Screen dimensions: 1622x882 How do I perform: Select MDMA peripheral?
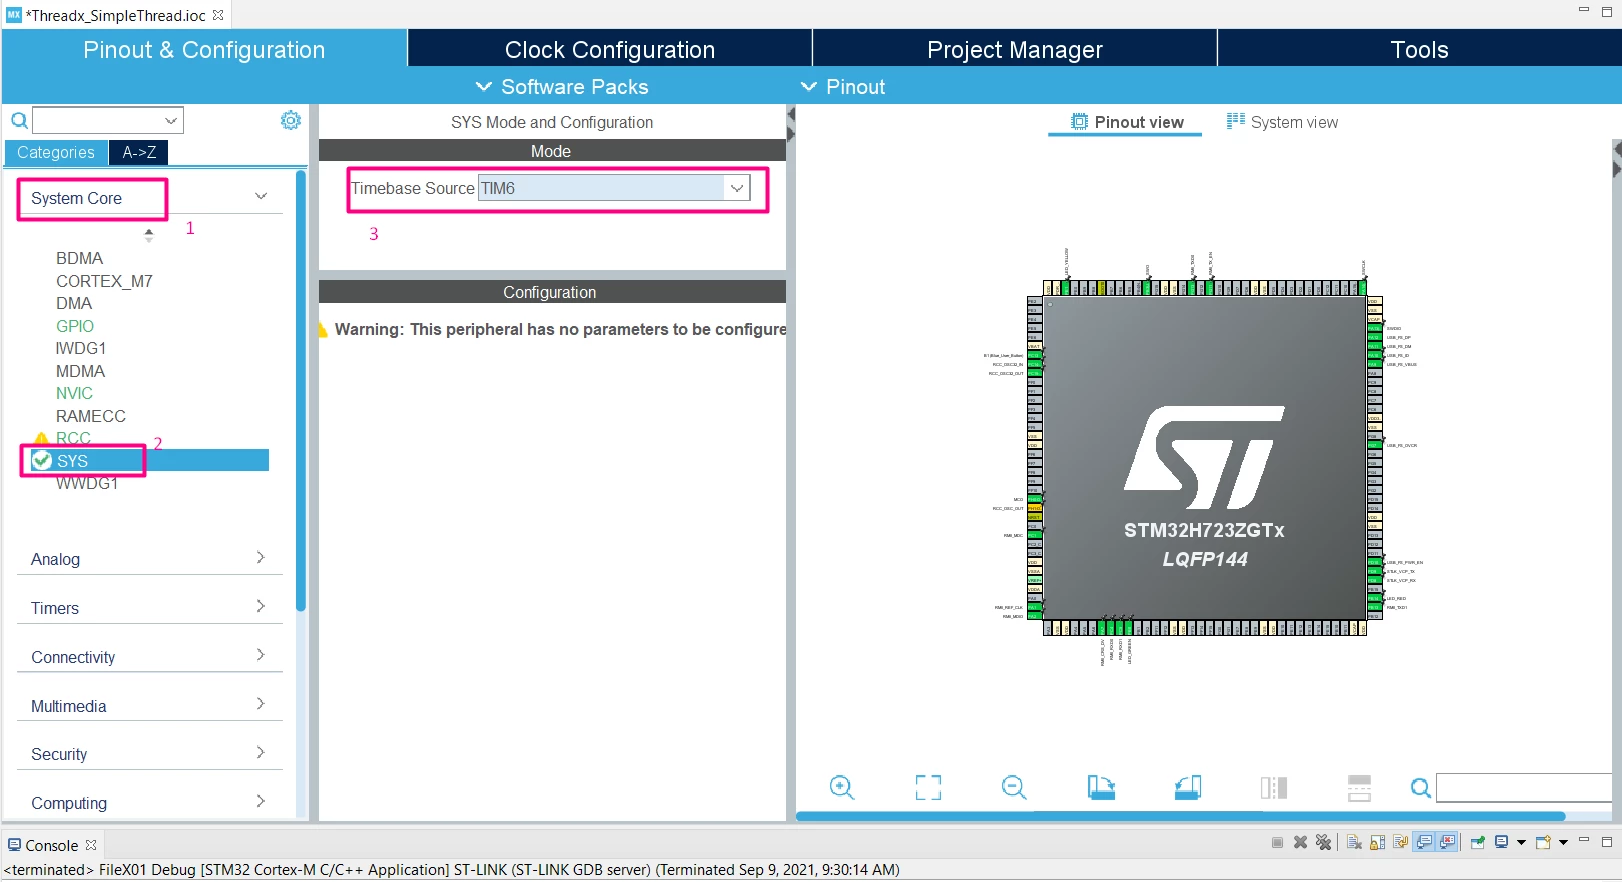tap(80, 371)
